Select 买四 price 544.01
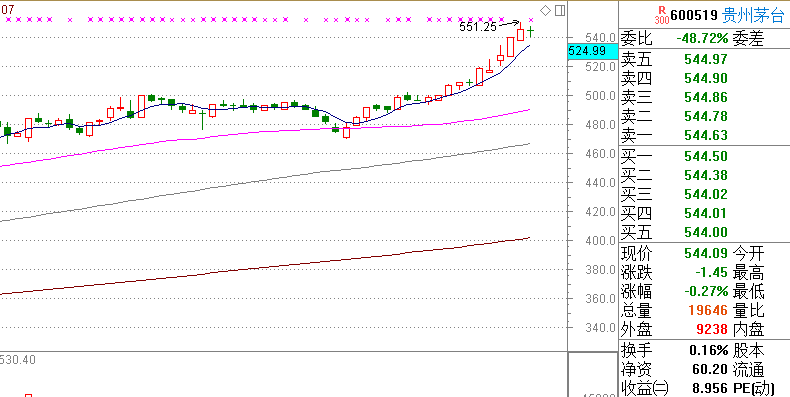790x397 pixels. pos(706,214)
